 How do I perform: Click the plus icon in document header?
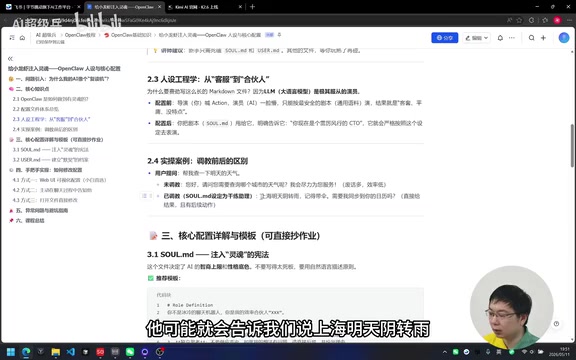tap(543, 38)
